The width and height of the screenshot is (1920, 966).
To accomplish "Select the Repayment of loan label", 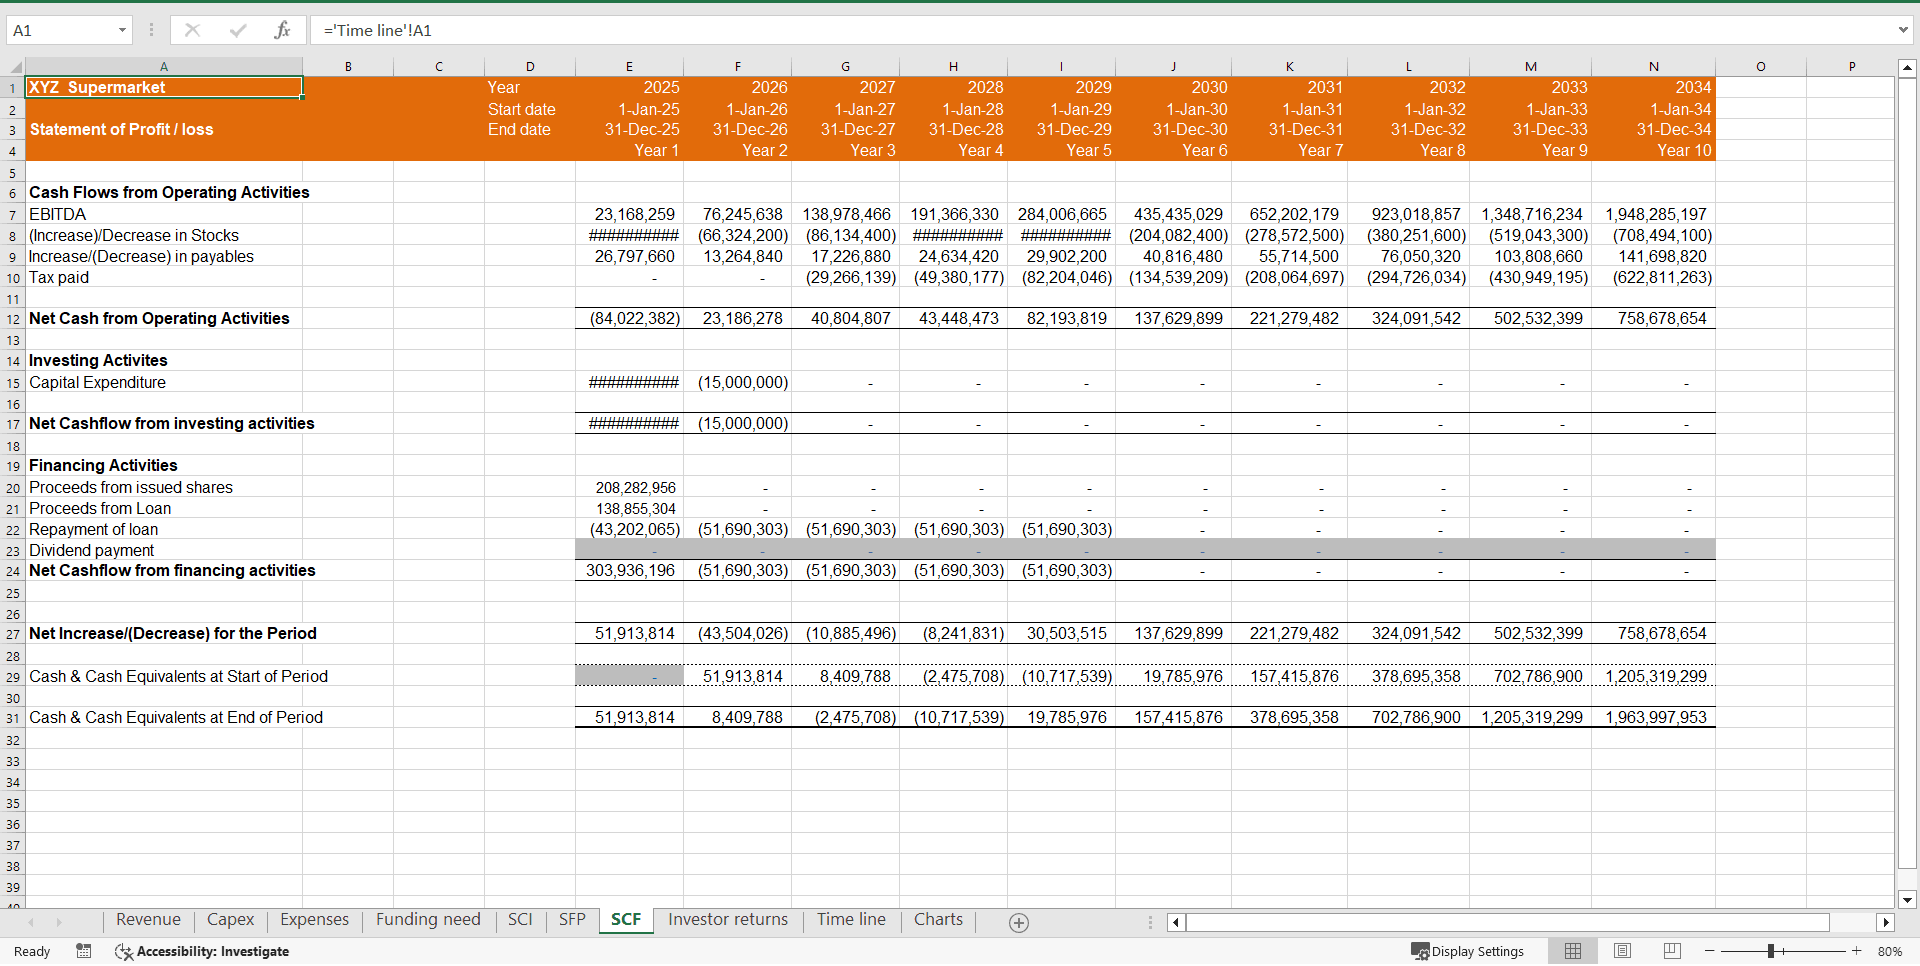I will (93, 529).
